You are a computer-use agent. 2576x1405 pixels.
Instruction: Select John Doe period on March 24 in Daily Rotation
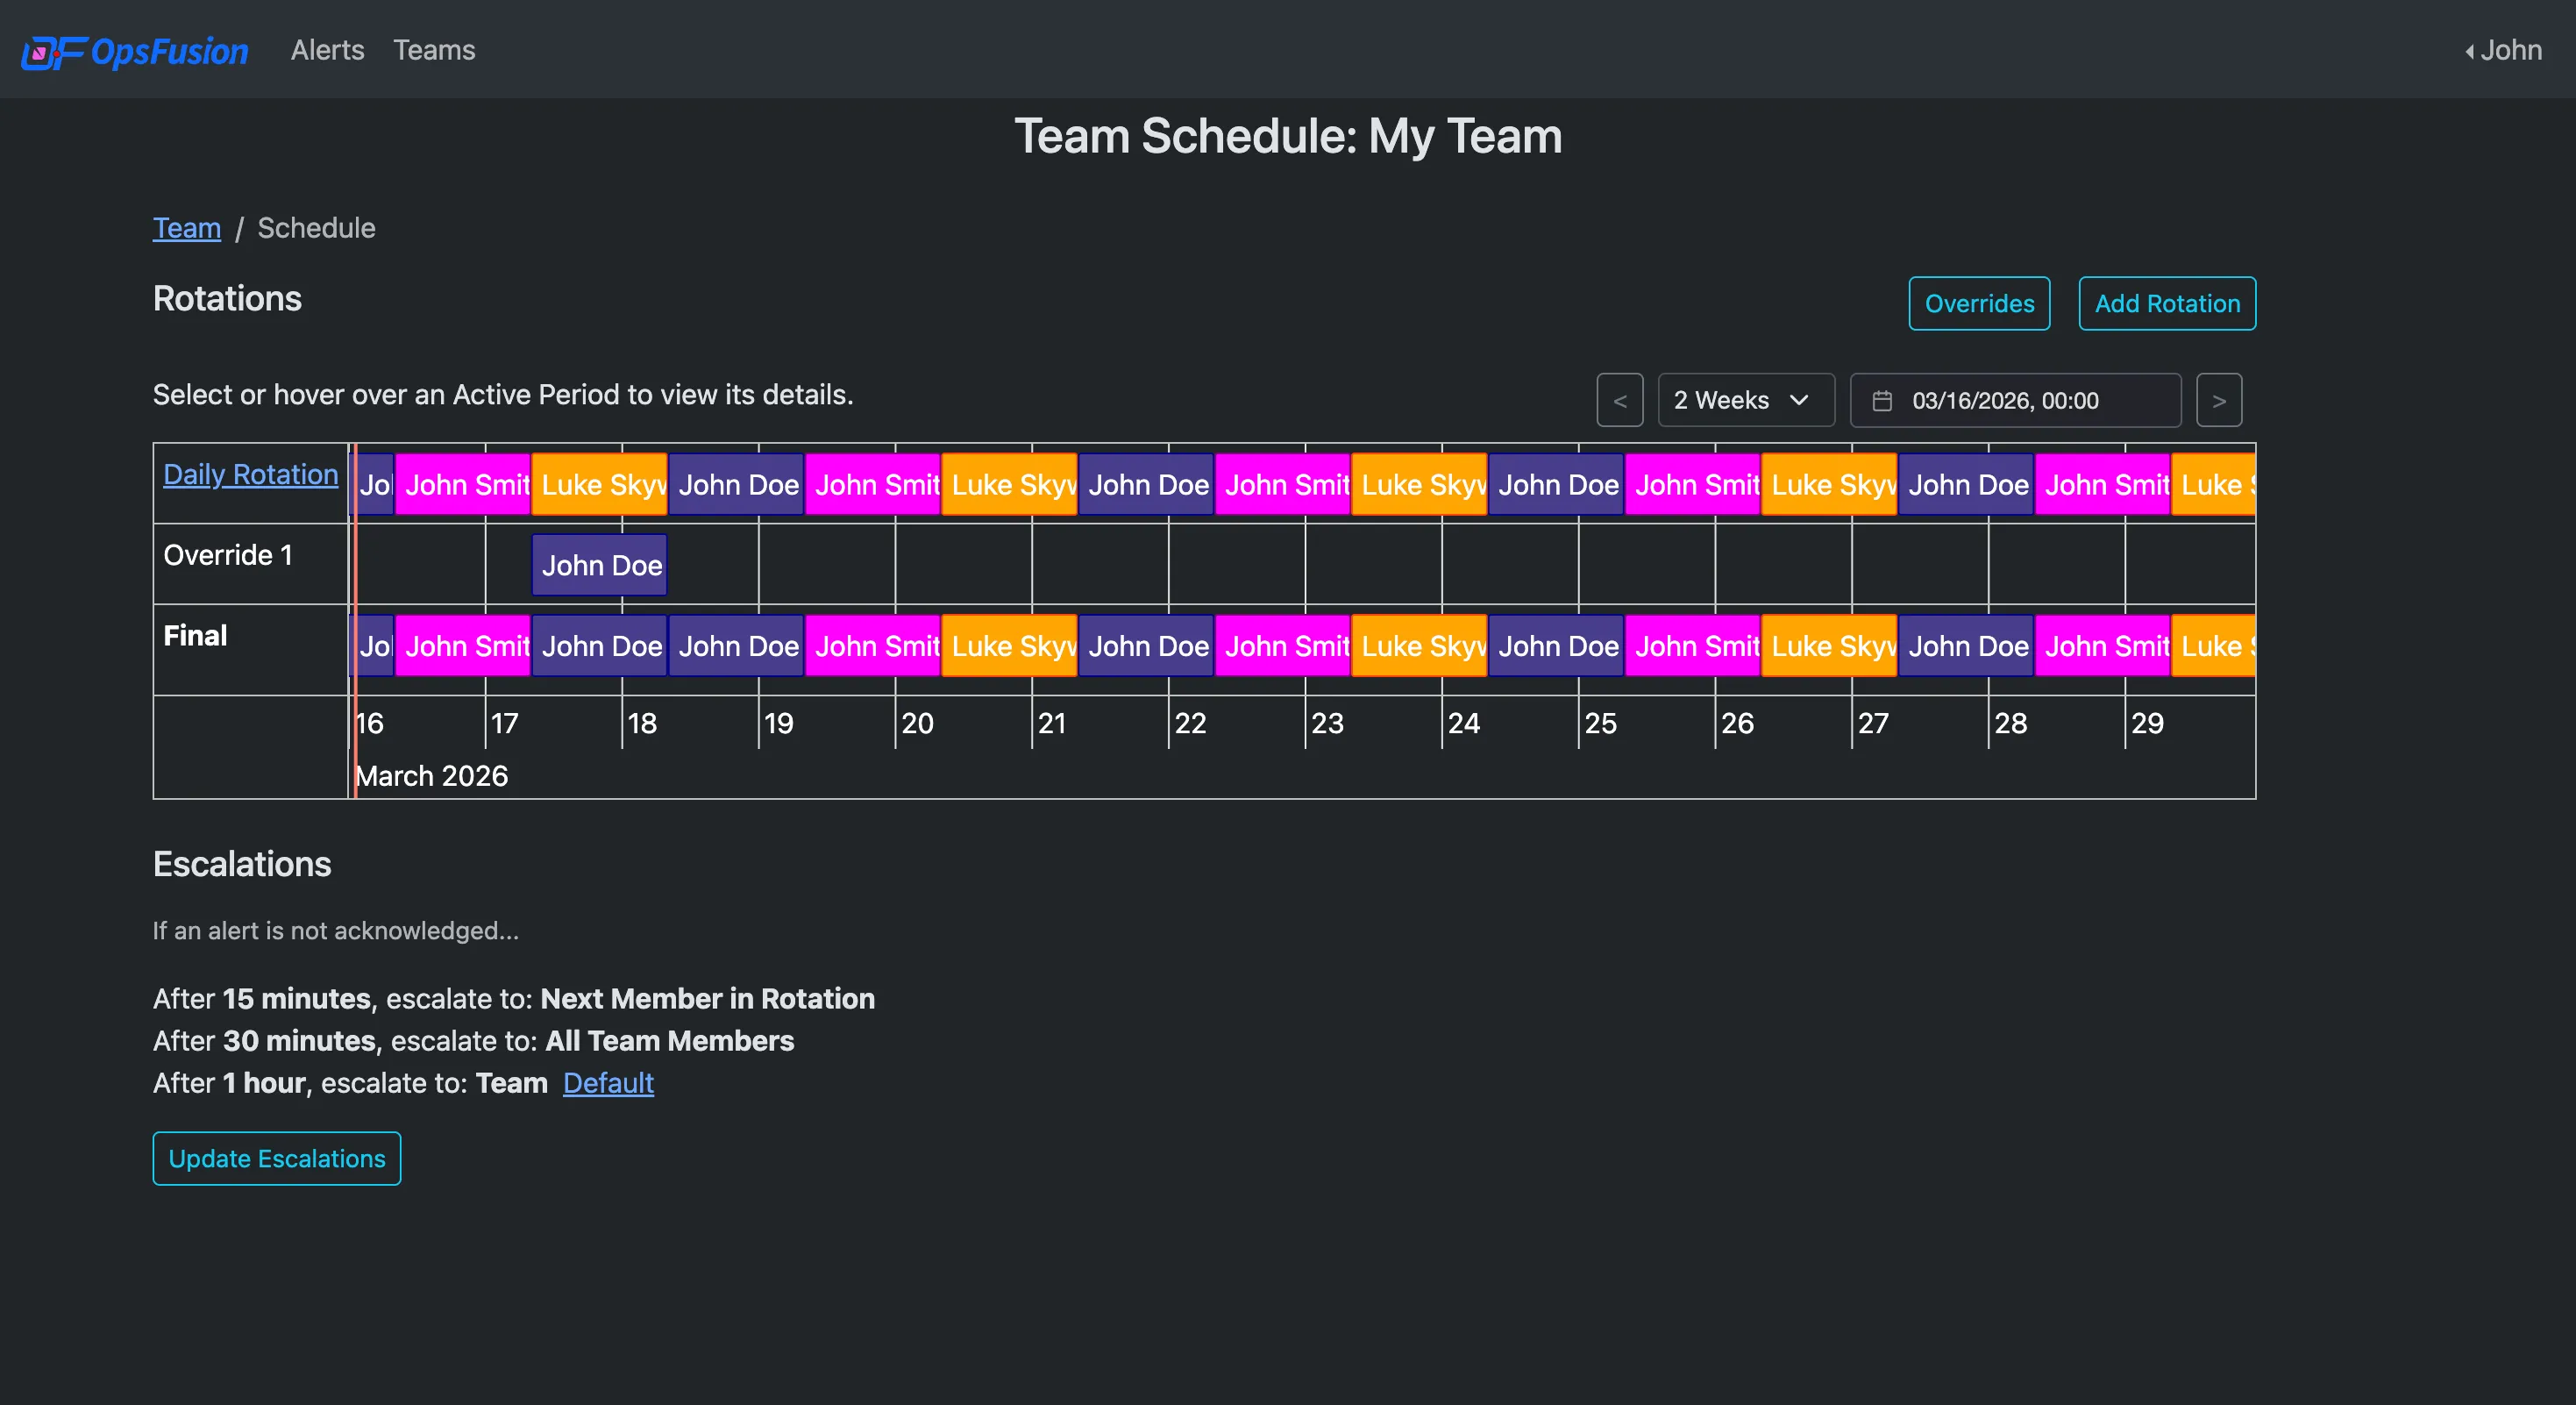1556,485
